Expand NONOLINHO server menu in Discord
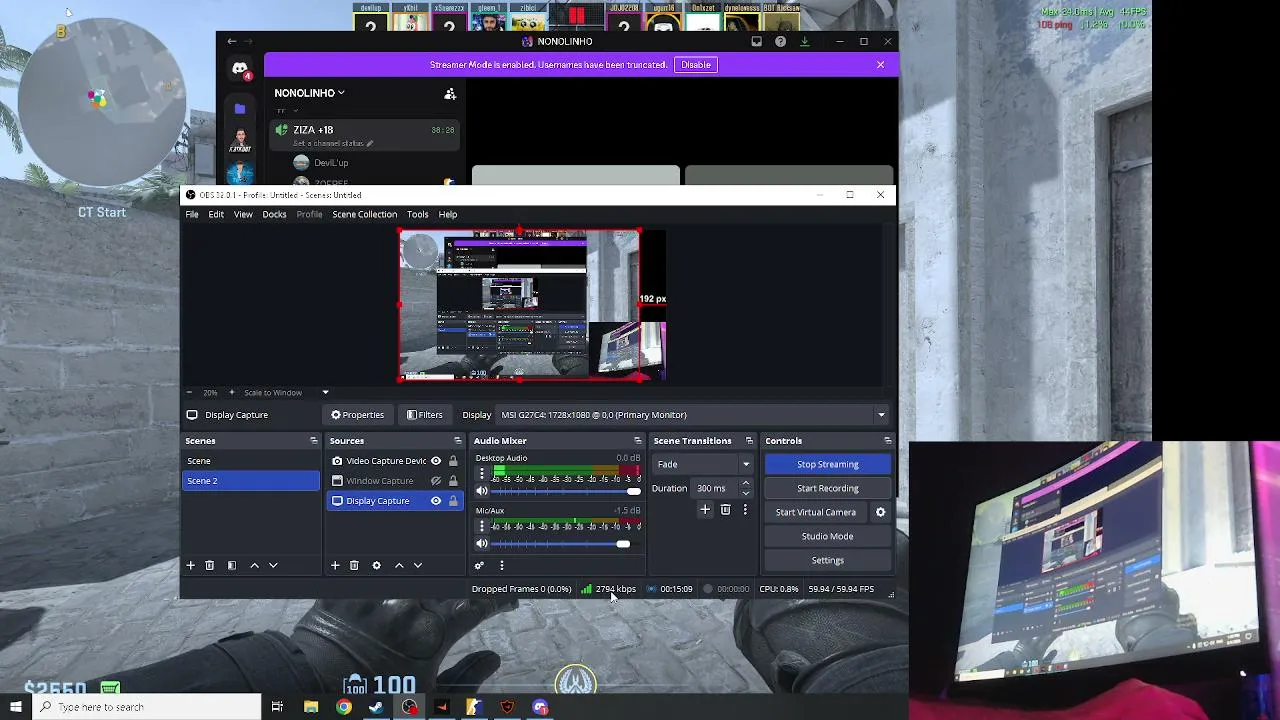1280x720 pixels. (310, 93)
